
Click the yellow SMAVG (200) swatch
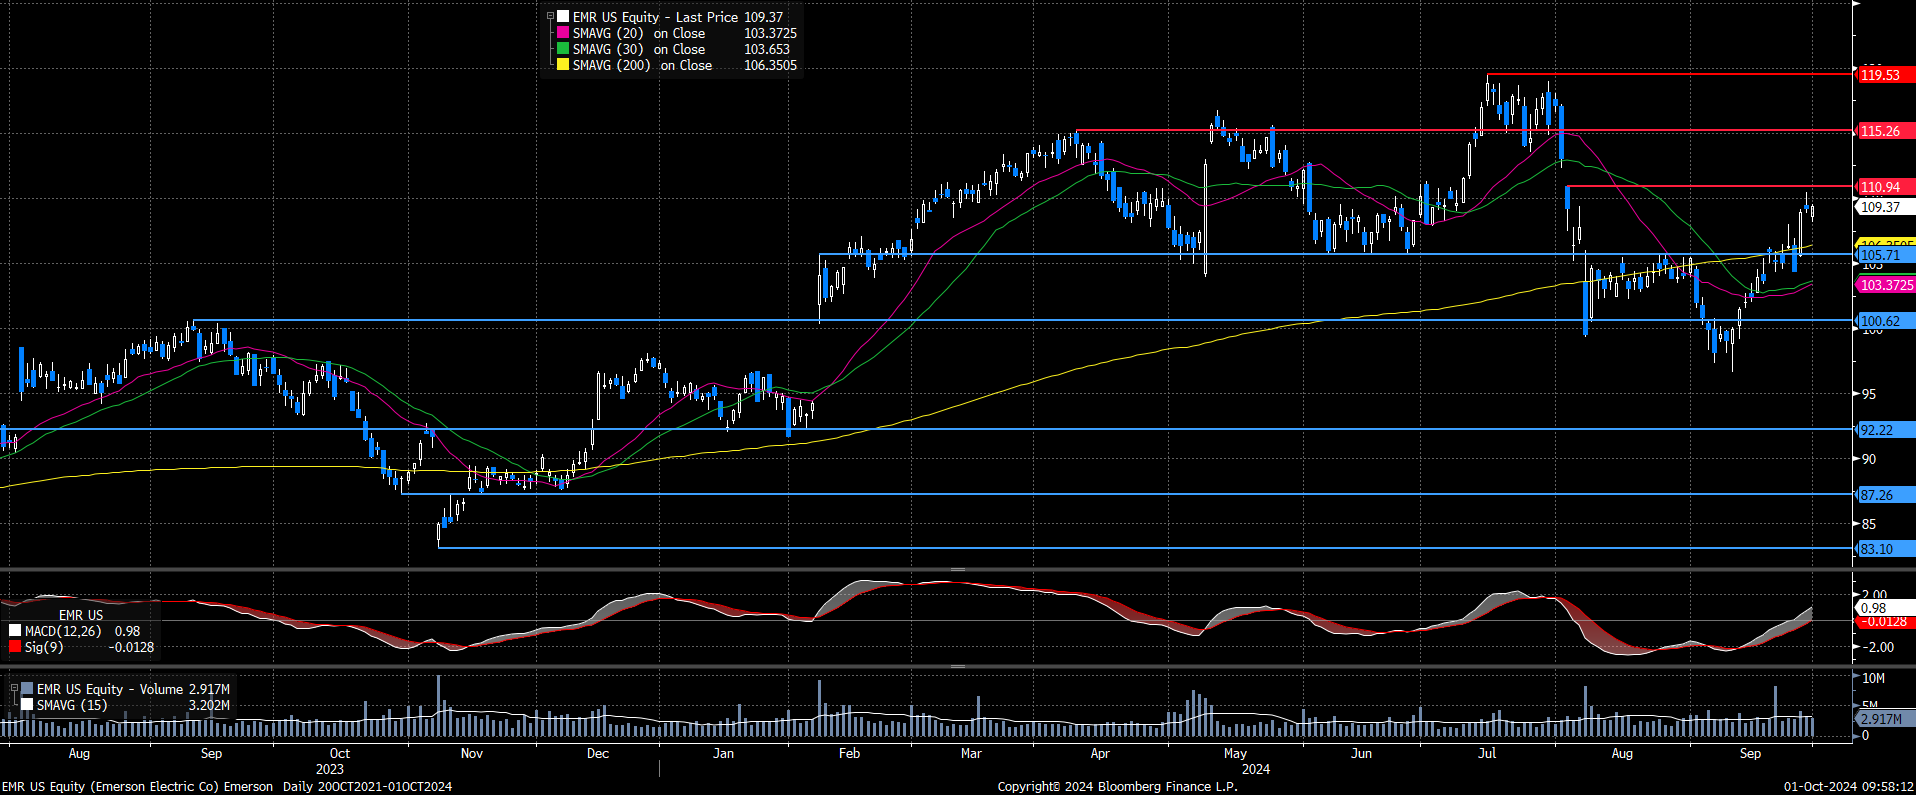point(563,65)
